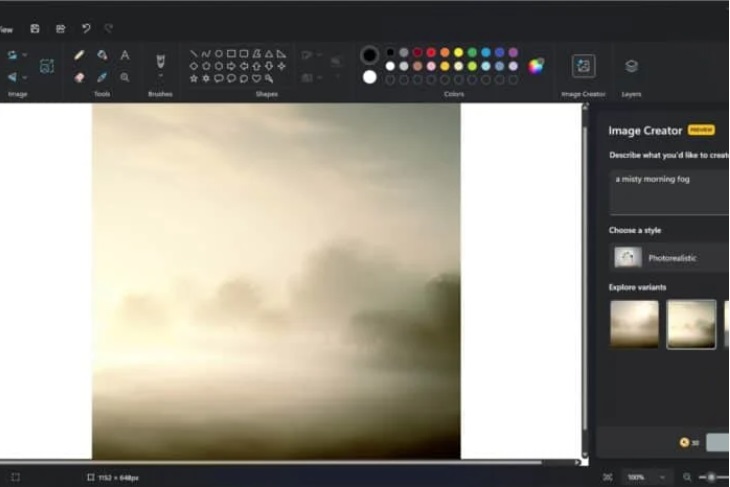
Task: Open the Photorealistic style dropdown
Action: (669, 257)
